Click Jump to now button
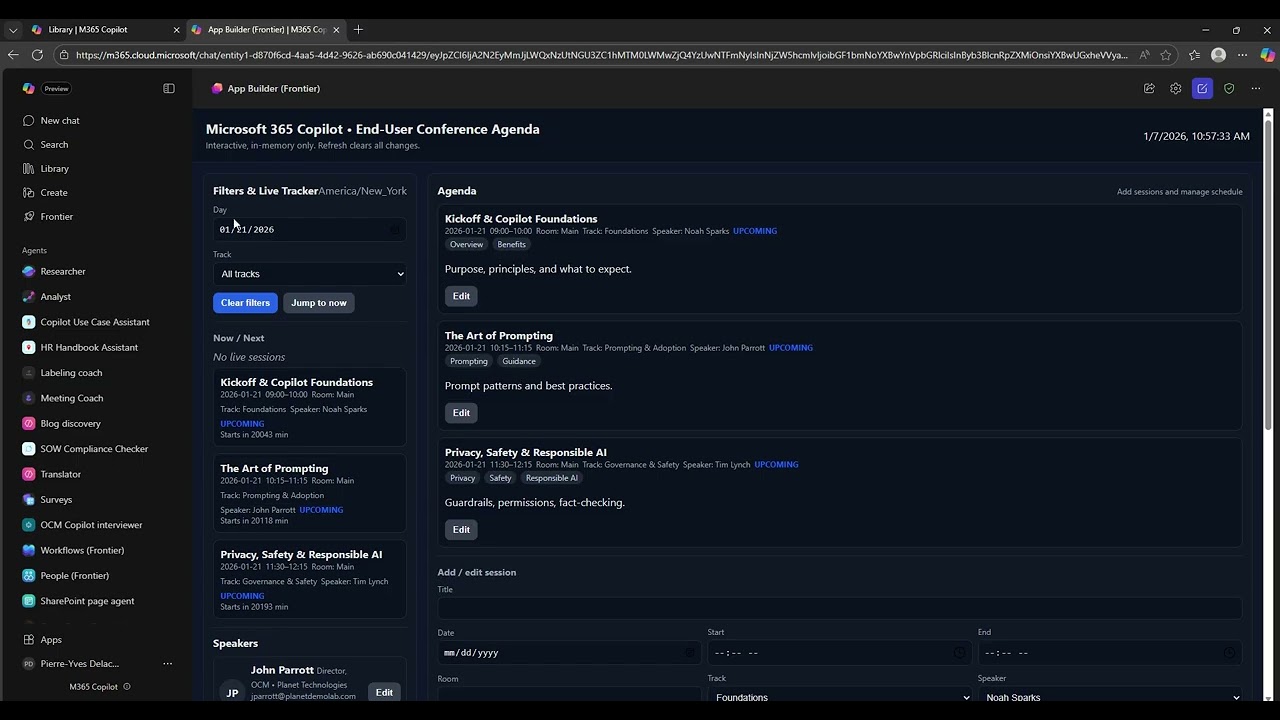Image resolution: width=1280 pixels, height=720 pixels. point(319,303)
